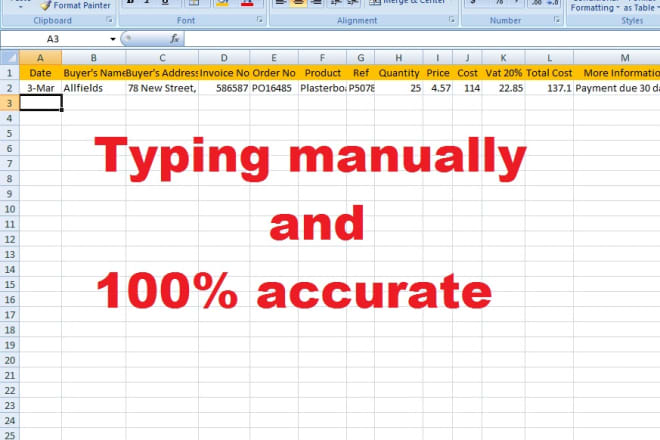Click the Format Painter brush icon
Viewport: 660px width, 440px height.
[x=43, y=5]
